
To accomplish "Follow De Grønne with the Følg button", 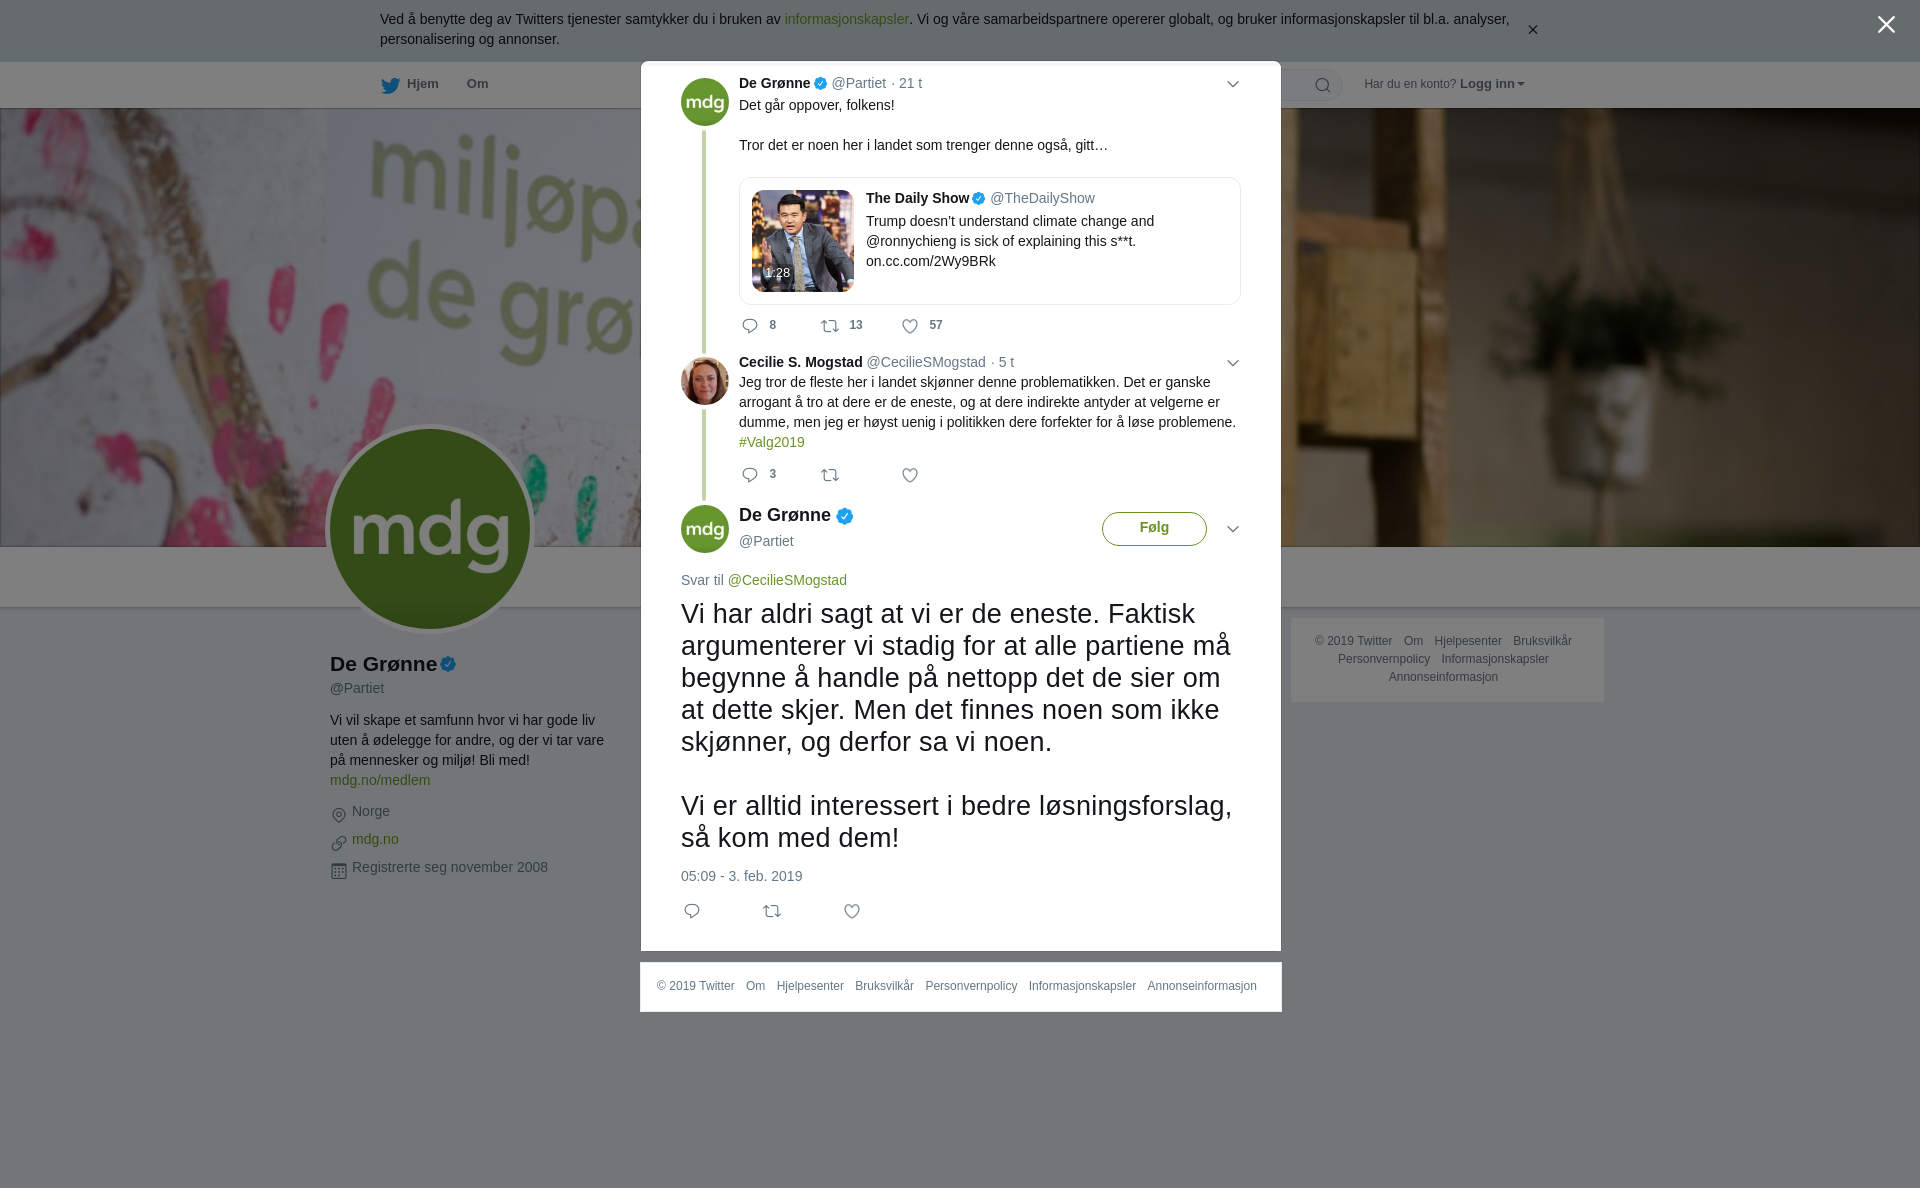I will pyautogui.click(x=1154, y=529).
